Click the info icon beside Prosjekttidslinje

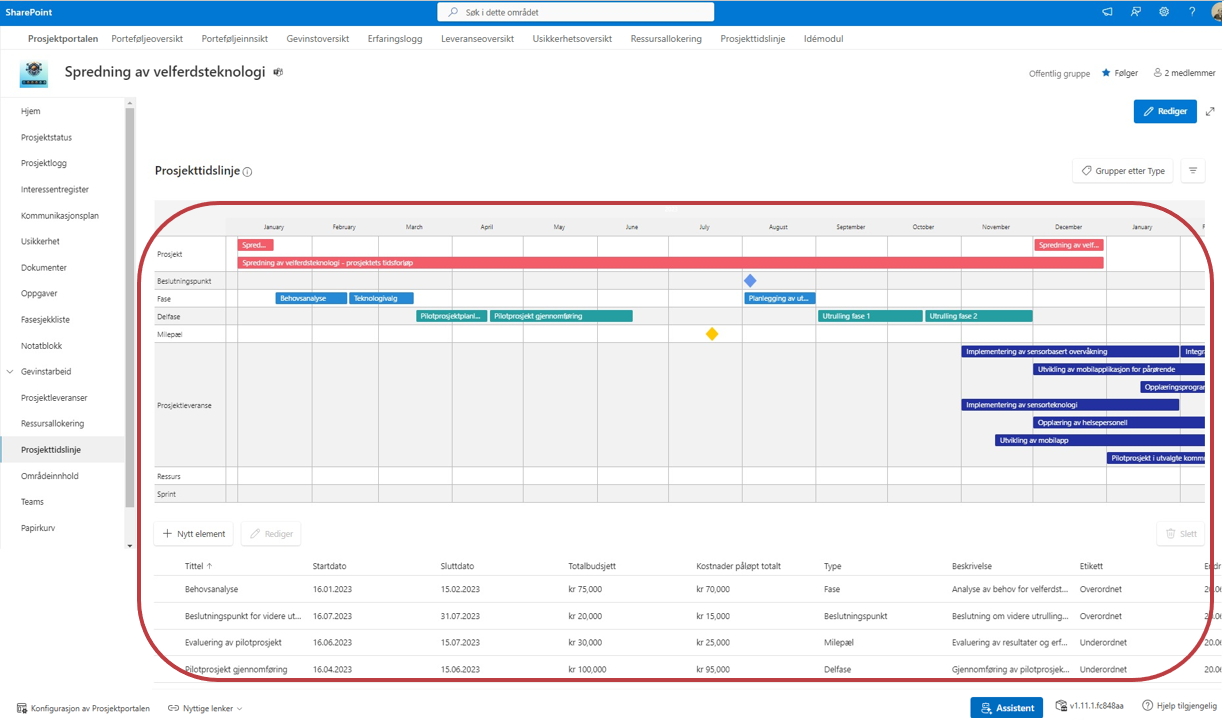(248, 172)
